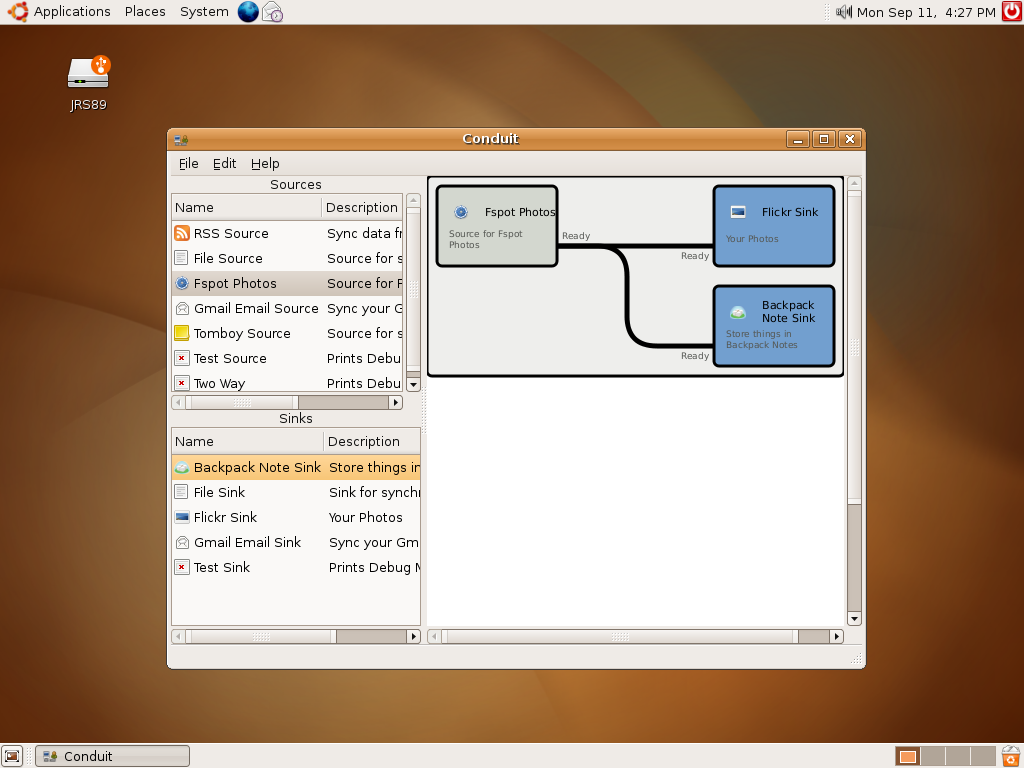Select the RSS Source row name
The height and width of the screenshot is (768, 1024).
coord(231,233)
